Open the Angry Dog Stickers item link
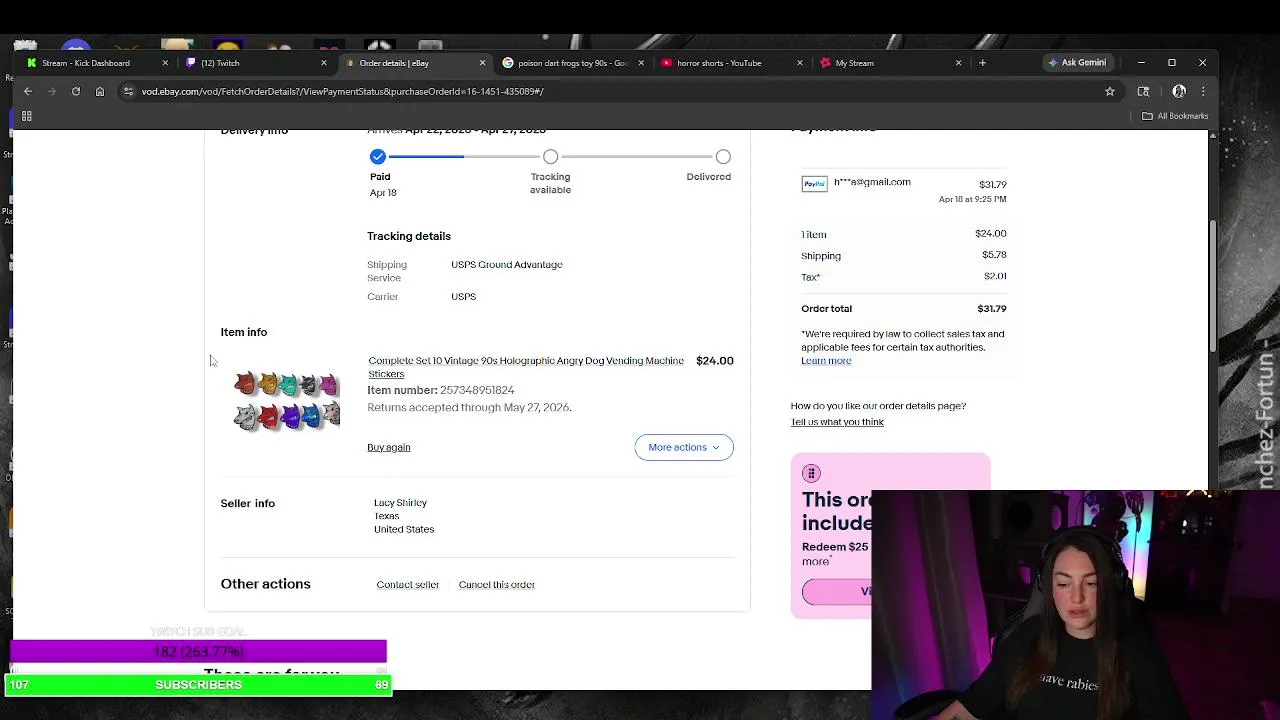This screenshot has height=720, width=1280. click(x=526, y=367)
